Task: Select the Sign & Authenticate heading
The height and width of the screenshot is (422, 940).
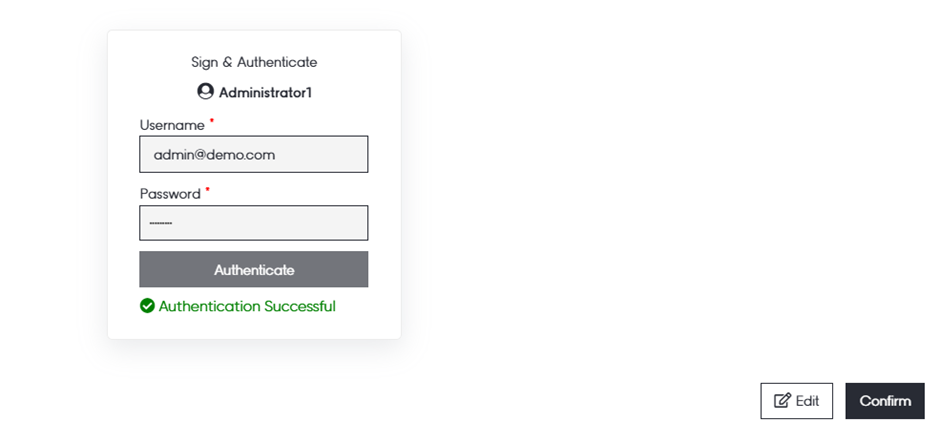Action: tap(254, 62)
